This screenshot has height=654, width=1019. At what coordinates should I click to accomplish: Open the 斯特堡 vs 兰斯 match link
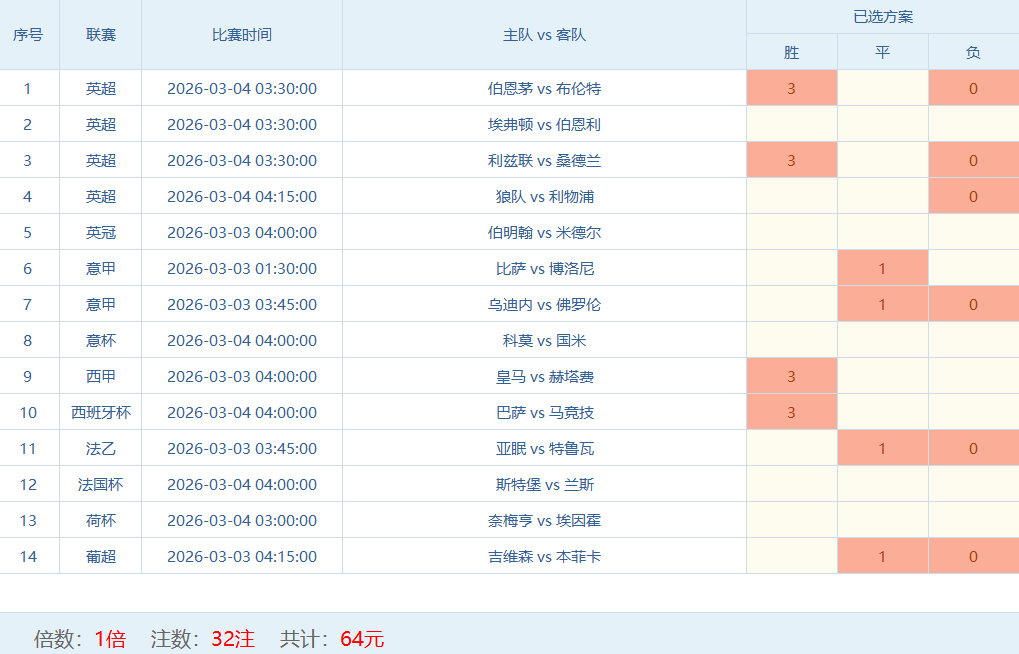544,484
